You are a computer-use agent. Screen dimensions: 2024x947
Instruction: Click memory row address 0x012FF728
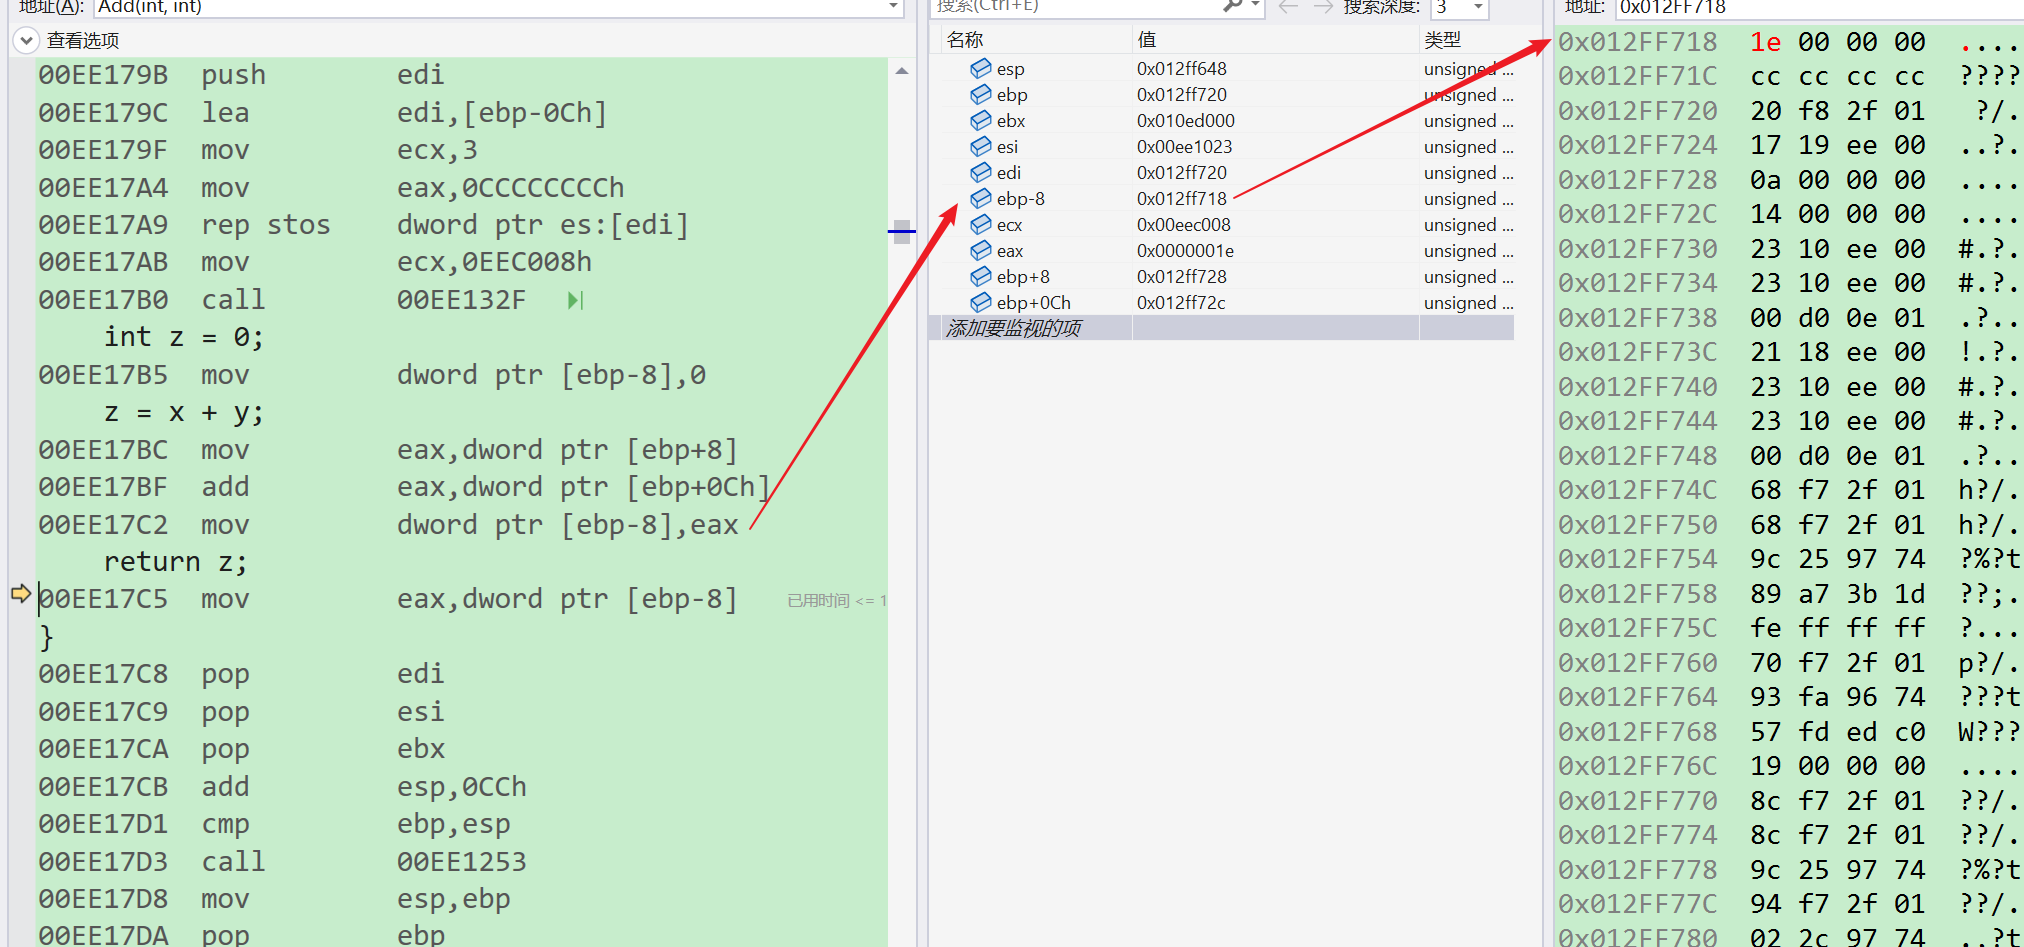point(1638,180)
